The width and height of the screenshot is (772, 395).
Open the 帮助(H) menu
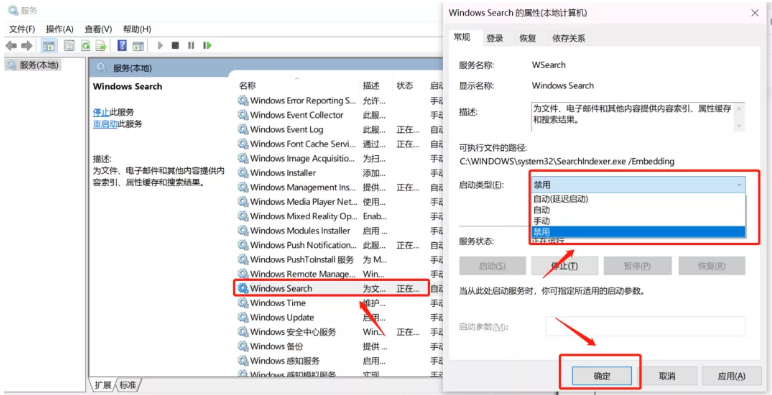(x=137, y=29)
